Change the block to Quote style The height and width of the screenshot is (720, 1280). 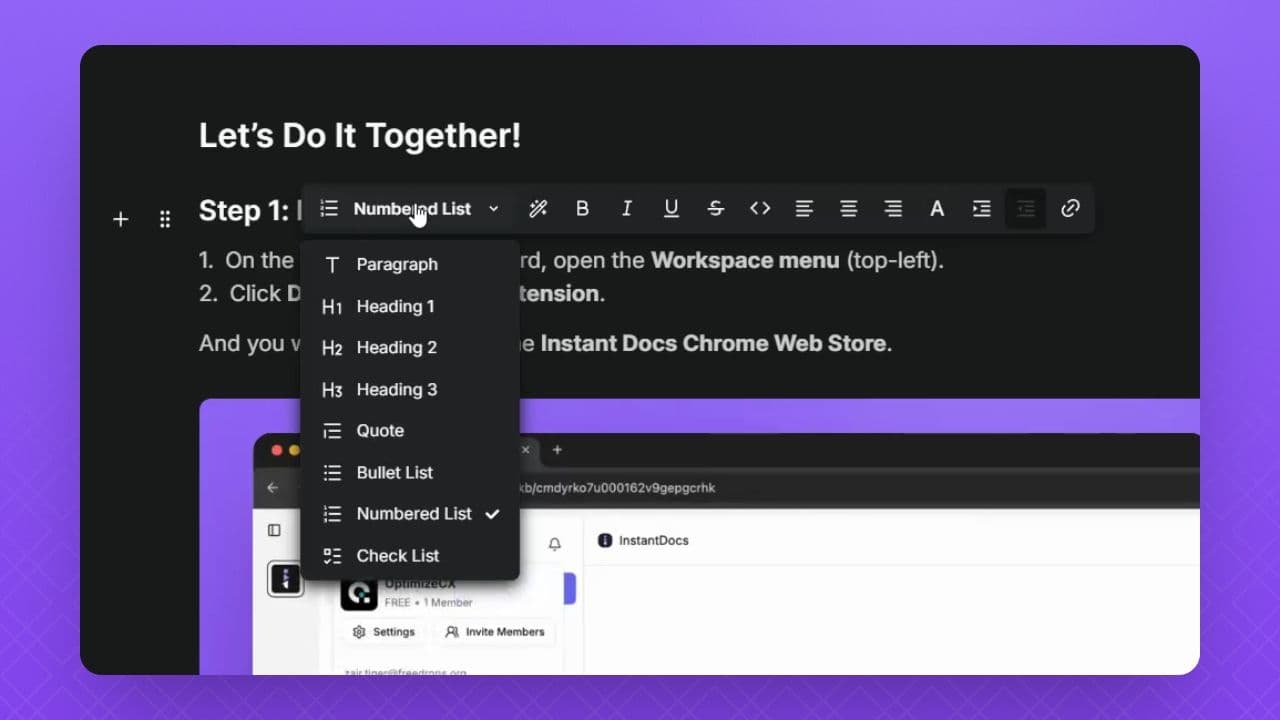378,430
